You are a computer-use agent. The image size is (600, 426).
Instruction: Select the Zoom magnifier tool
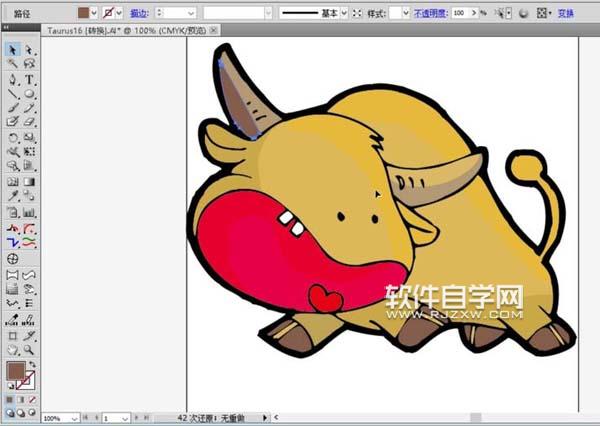pyautogui.click(x=29, y=350)
